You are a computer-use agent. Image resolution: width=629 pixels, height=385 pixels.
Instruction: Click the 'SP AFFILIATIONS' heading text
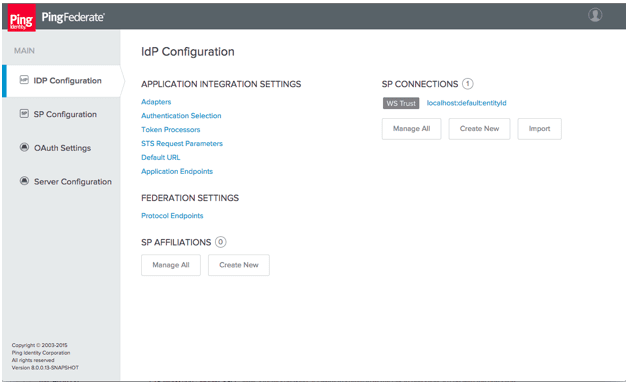point(176,242)
